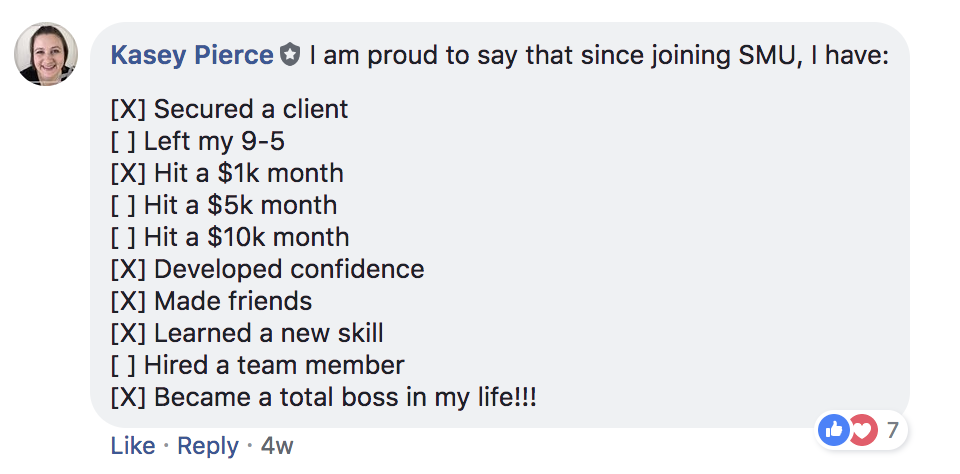Open the Kasey Pierce profile name link
The width and height of the screenshot is (960, 474).
click(191, 55)
